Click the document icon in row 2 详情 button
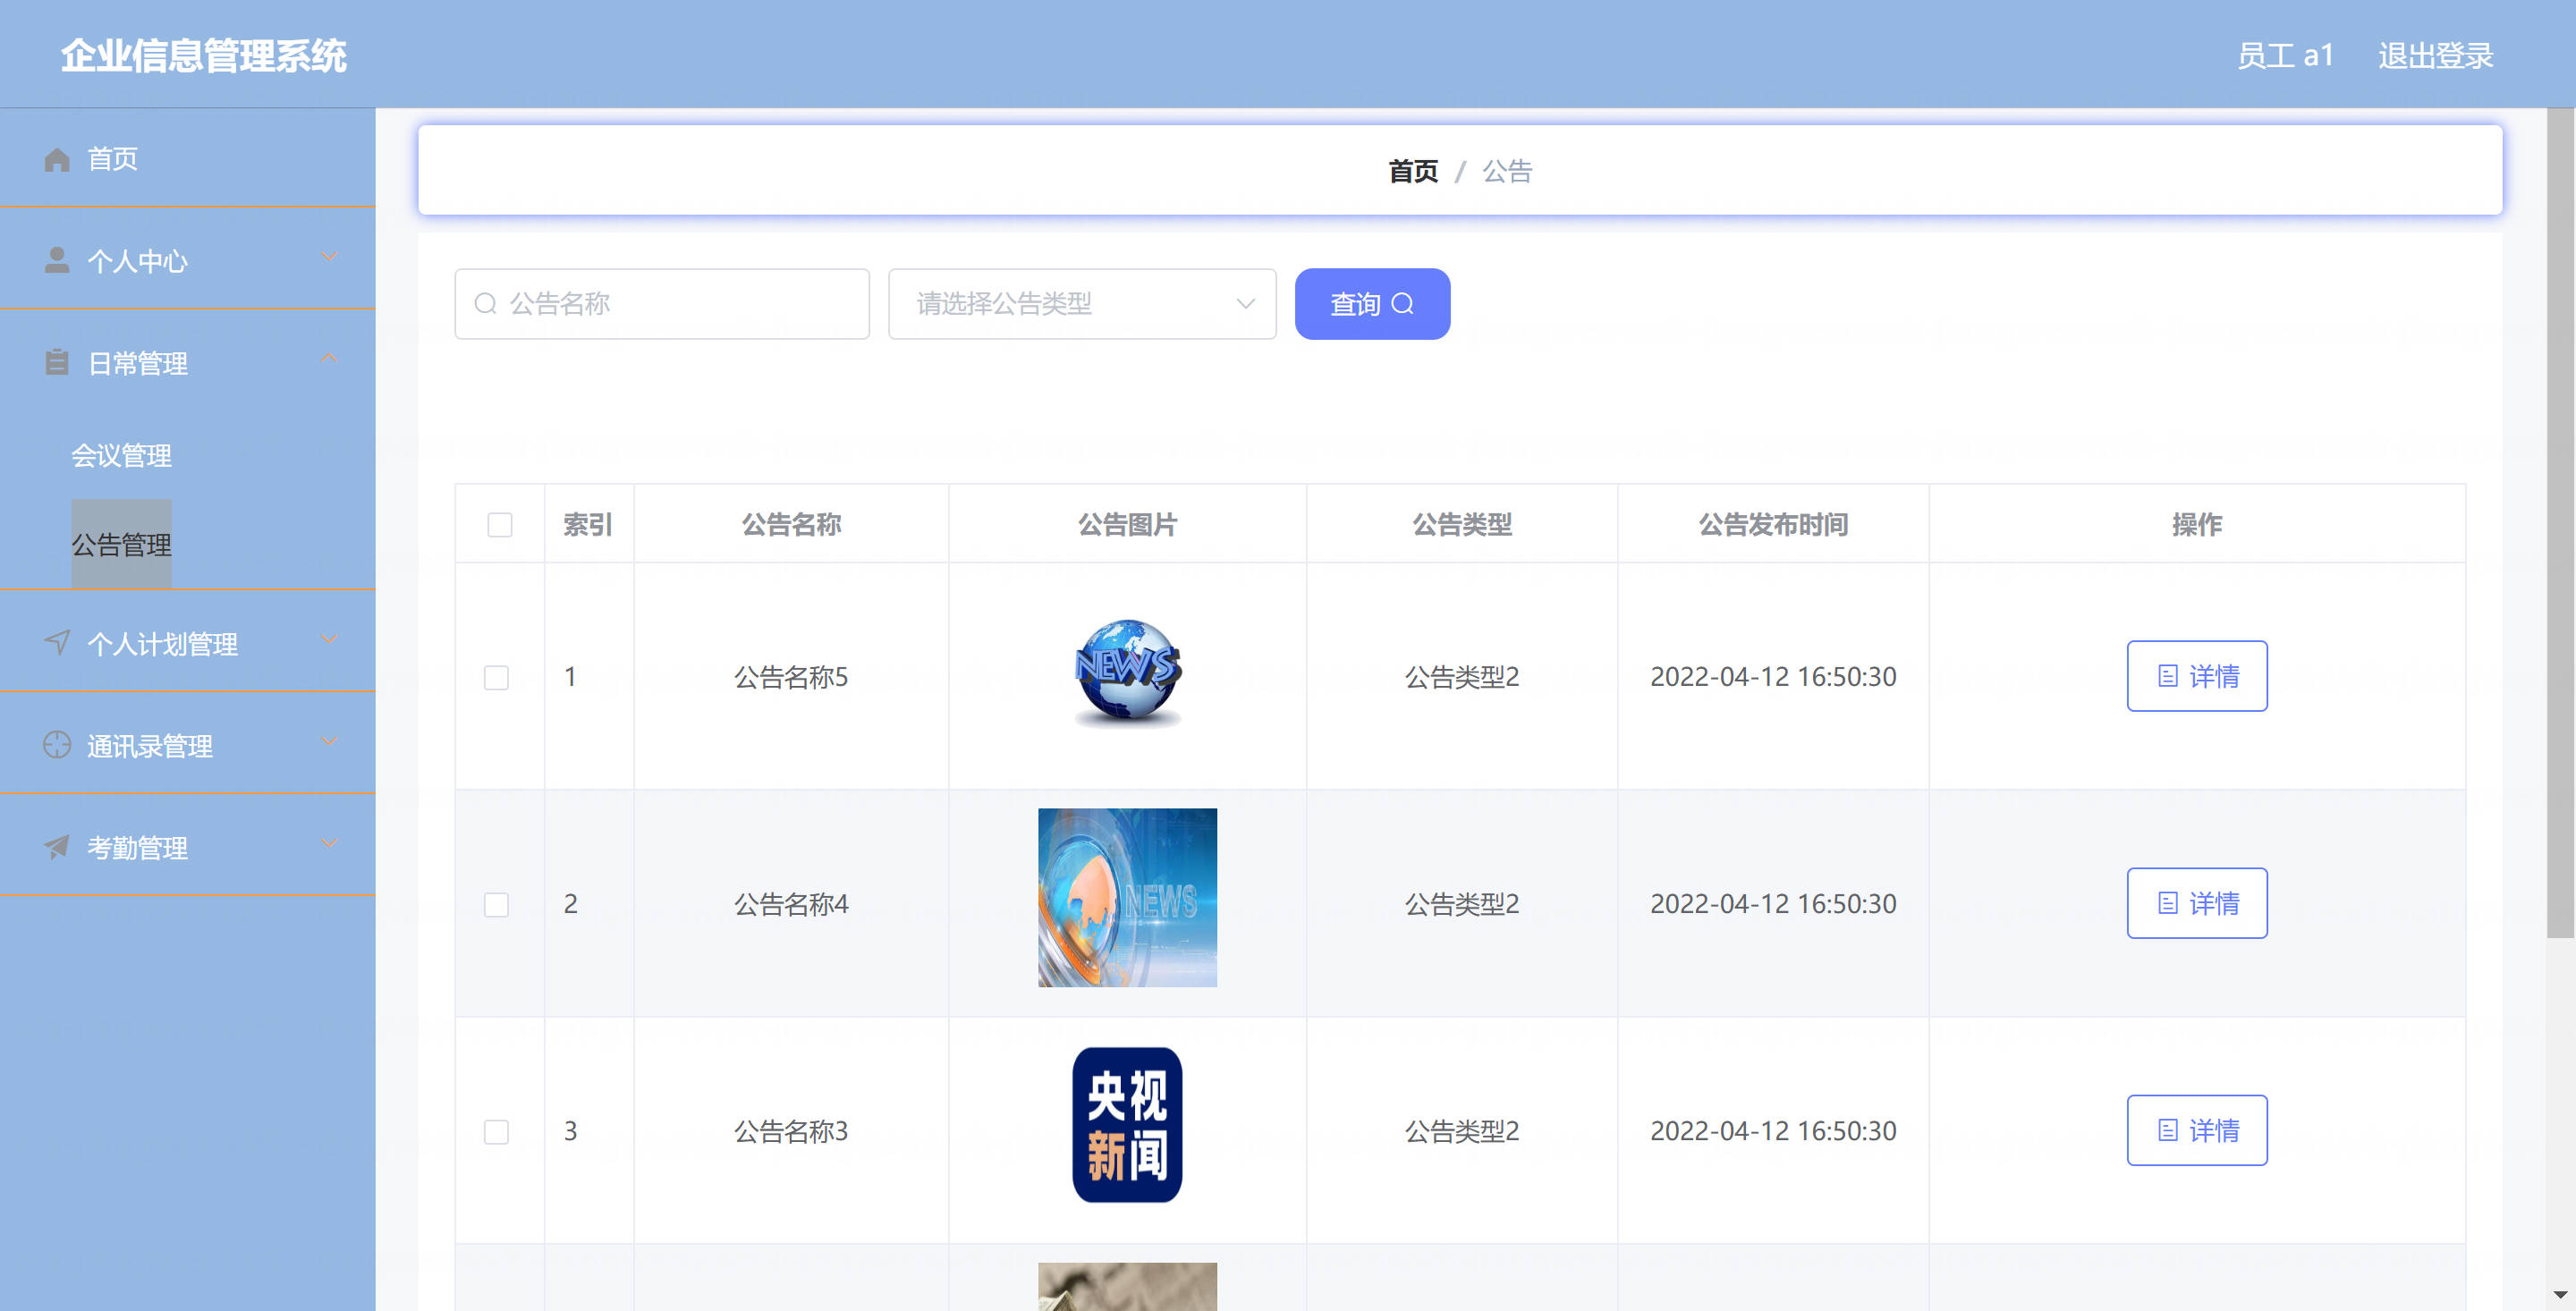The height and width of the screenshot is (1311, 2576). click(2167, 903)
